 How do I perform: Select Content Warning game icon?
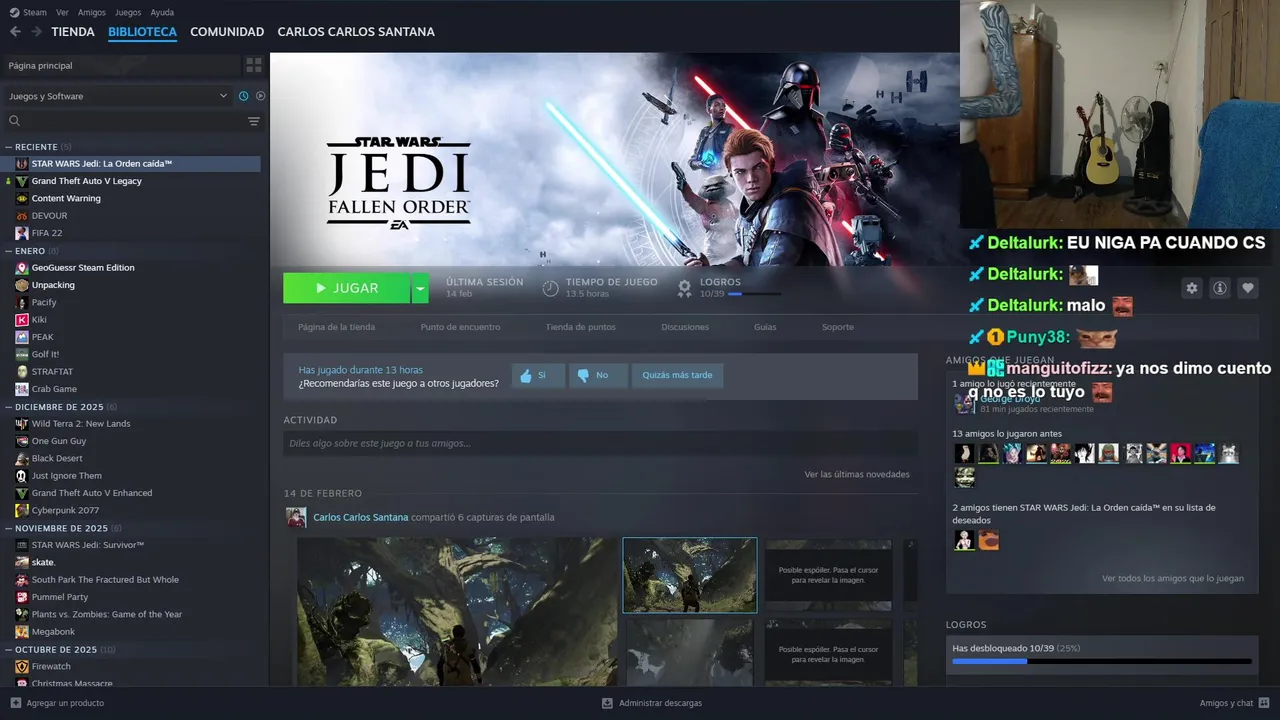[22, 198]
